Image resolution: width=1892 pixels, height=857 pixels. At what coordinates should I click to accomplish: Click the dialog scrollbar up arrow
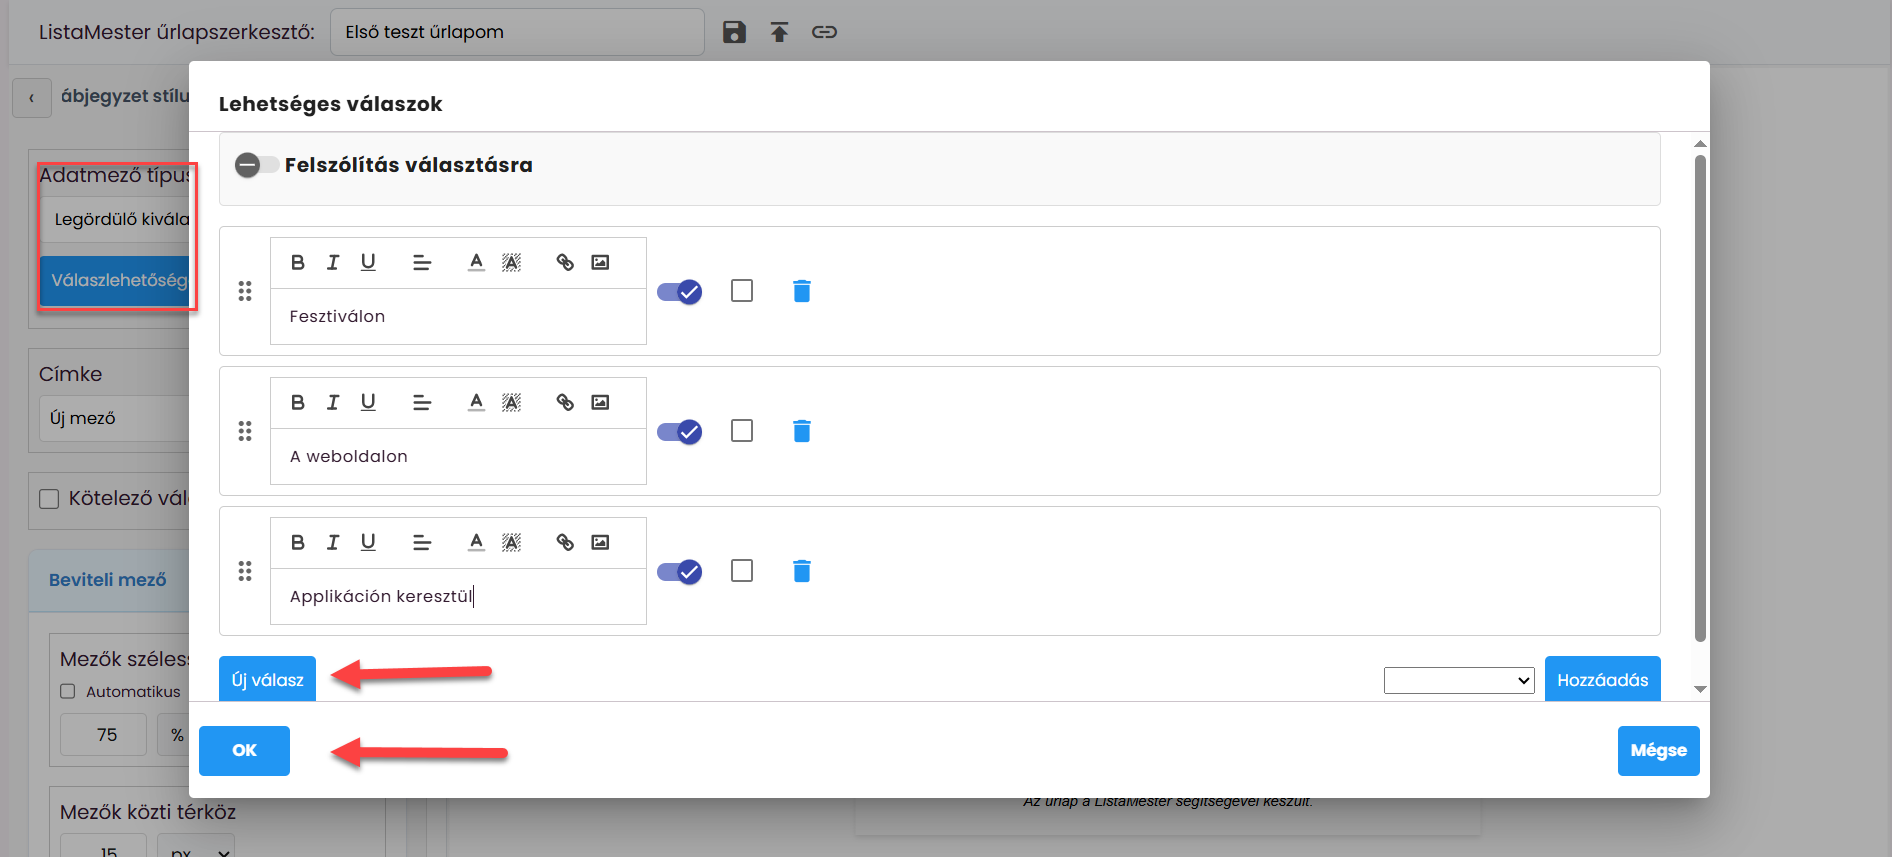point(1700,144)
